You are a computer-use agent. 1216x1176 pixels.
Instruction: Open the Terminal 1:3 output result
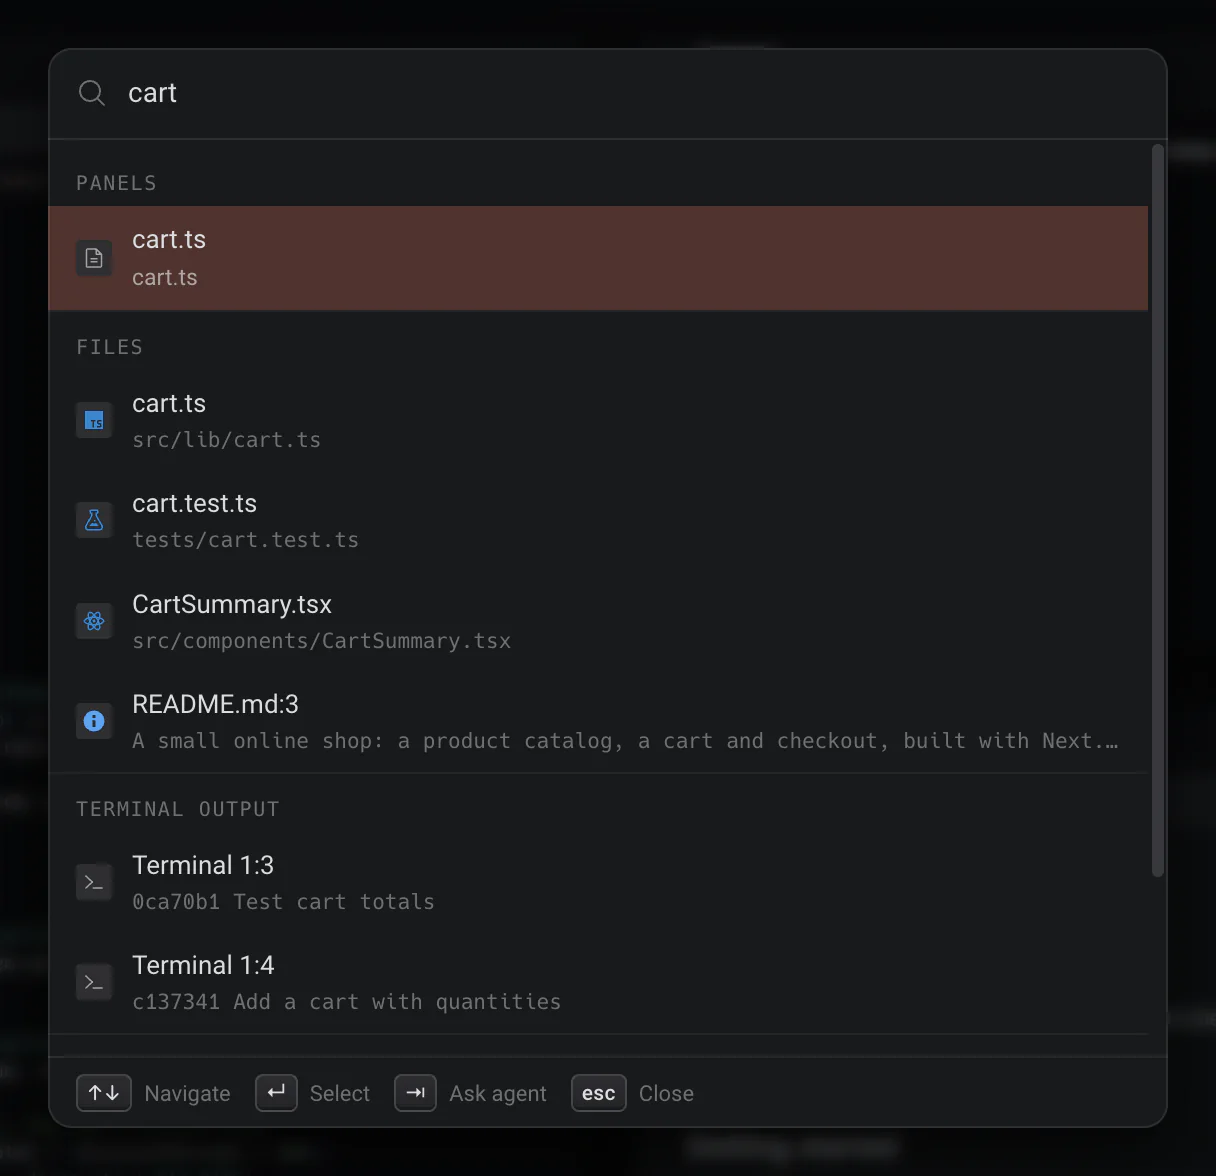pos(598,882)
